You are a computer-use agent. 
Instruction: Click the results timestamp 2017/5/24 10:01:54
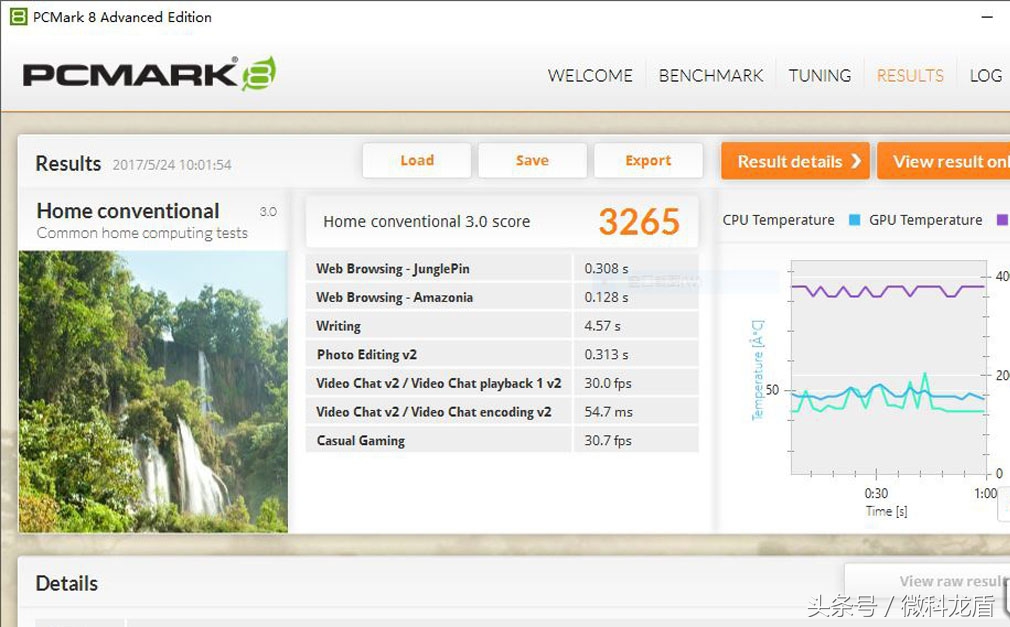click(172, 165)
